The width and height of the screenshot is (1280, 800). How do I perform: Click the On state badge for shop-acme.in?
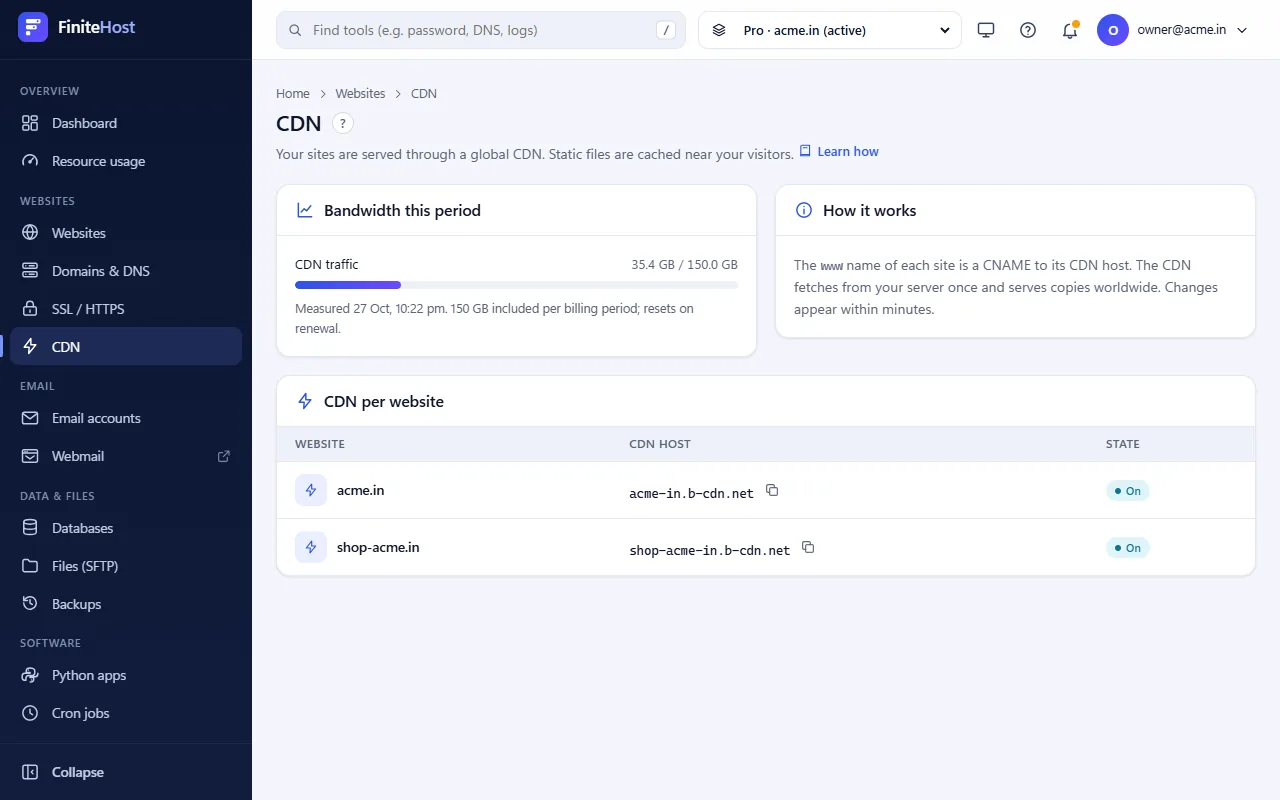(1127, 548)
